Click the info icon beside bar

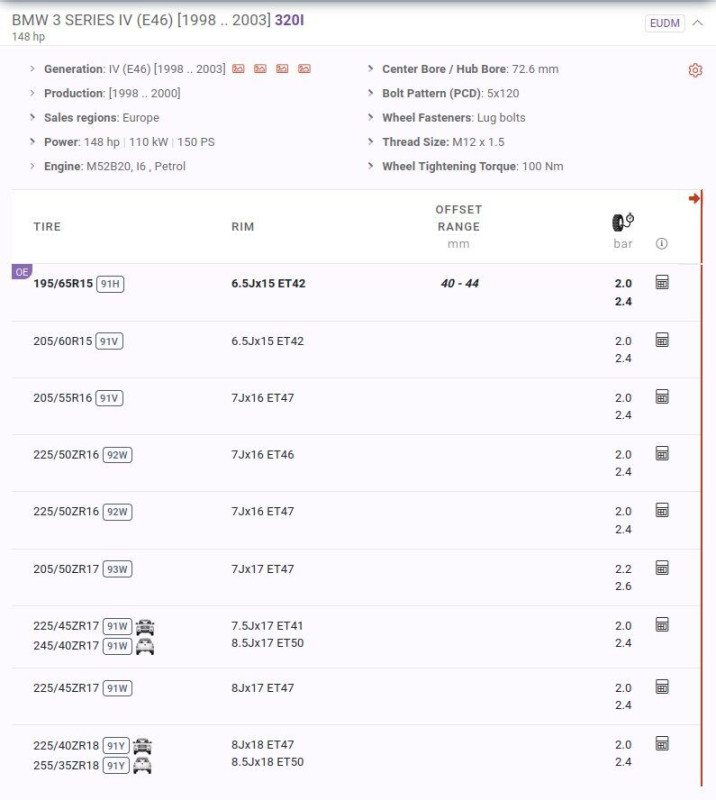(x=661, y=243)
